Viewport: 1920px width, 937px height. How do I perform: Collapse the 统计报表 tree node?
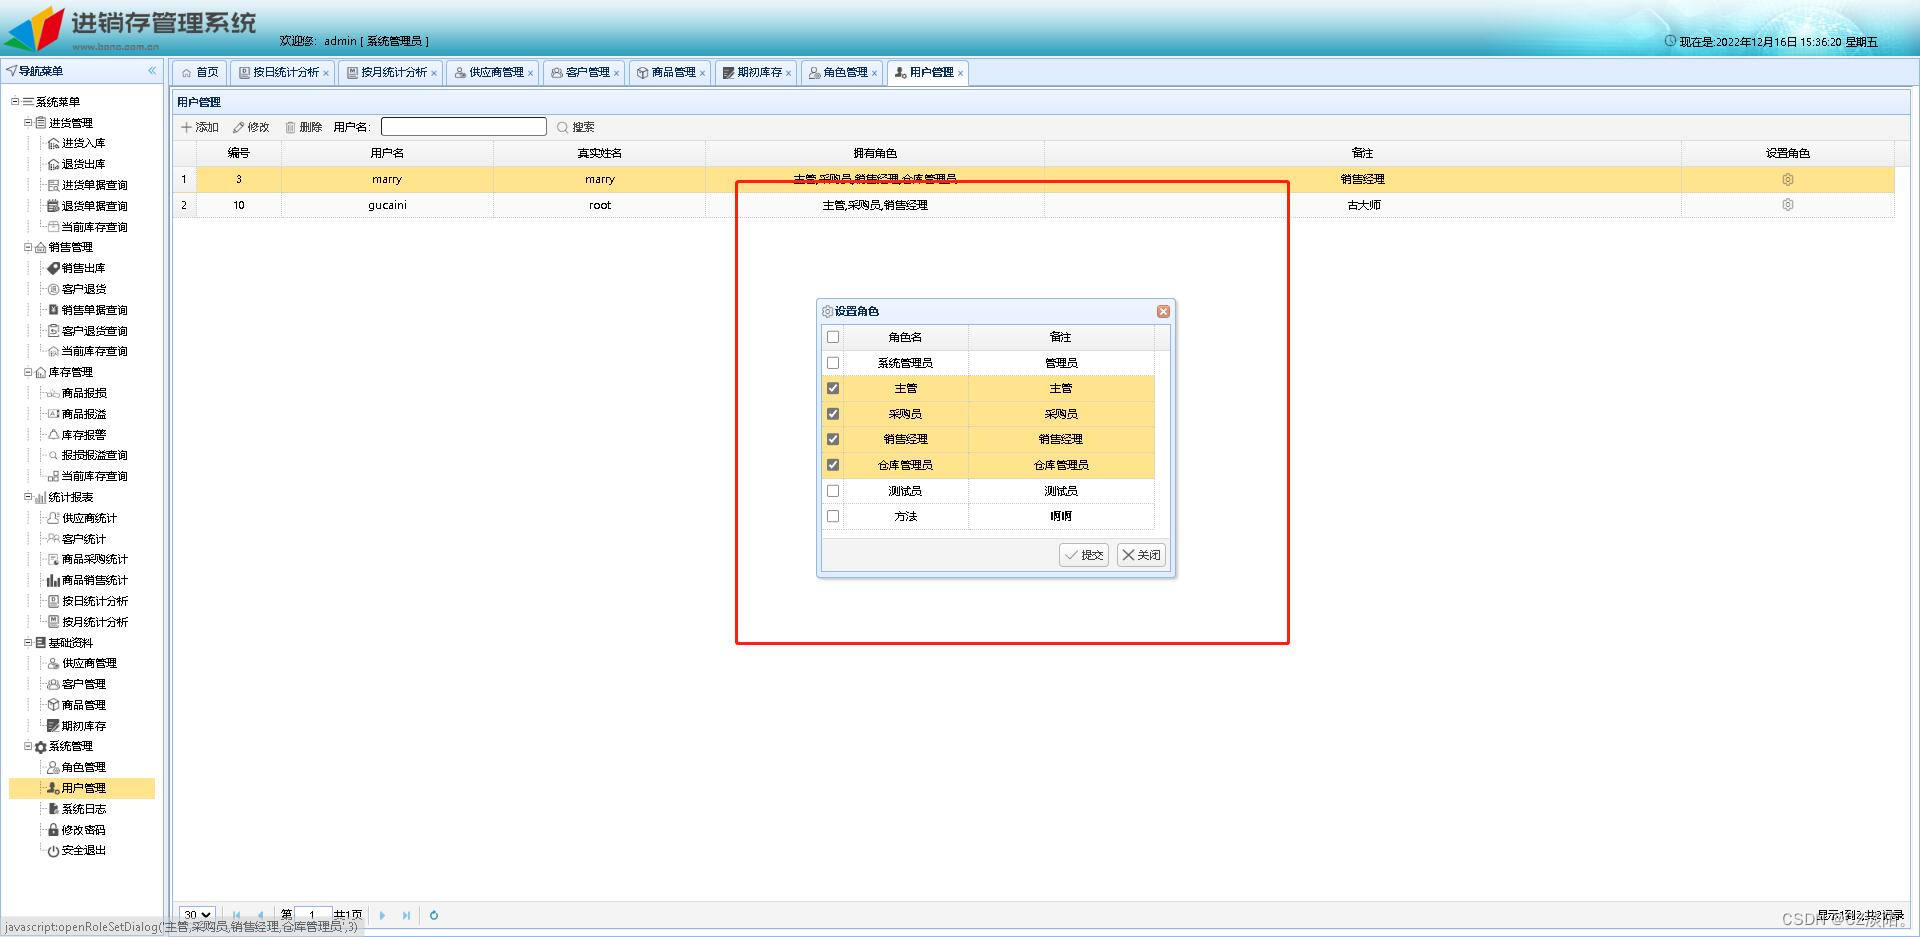coord(28,497)
